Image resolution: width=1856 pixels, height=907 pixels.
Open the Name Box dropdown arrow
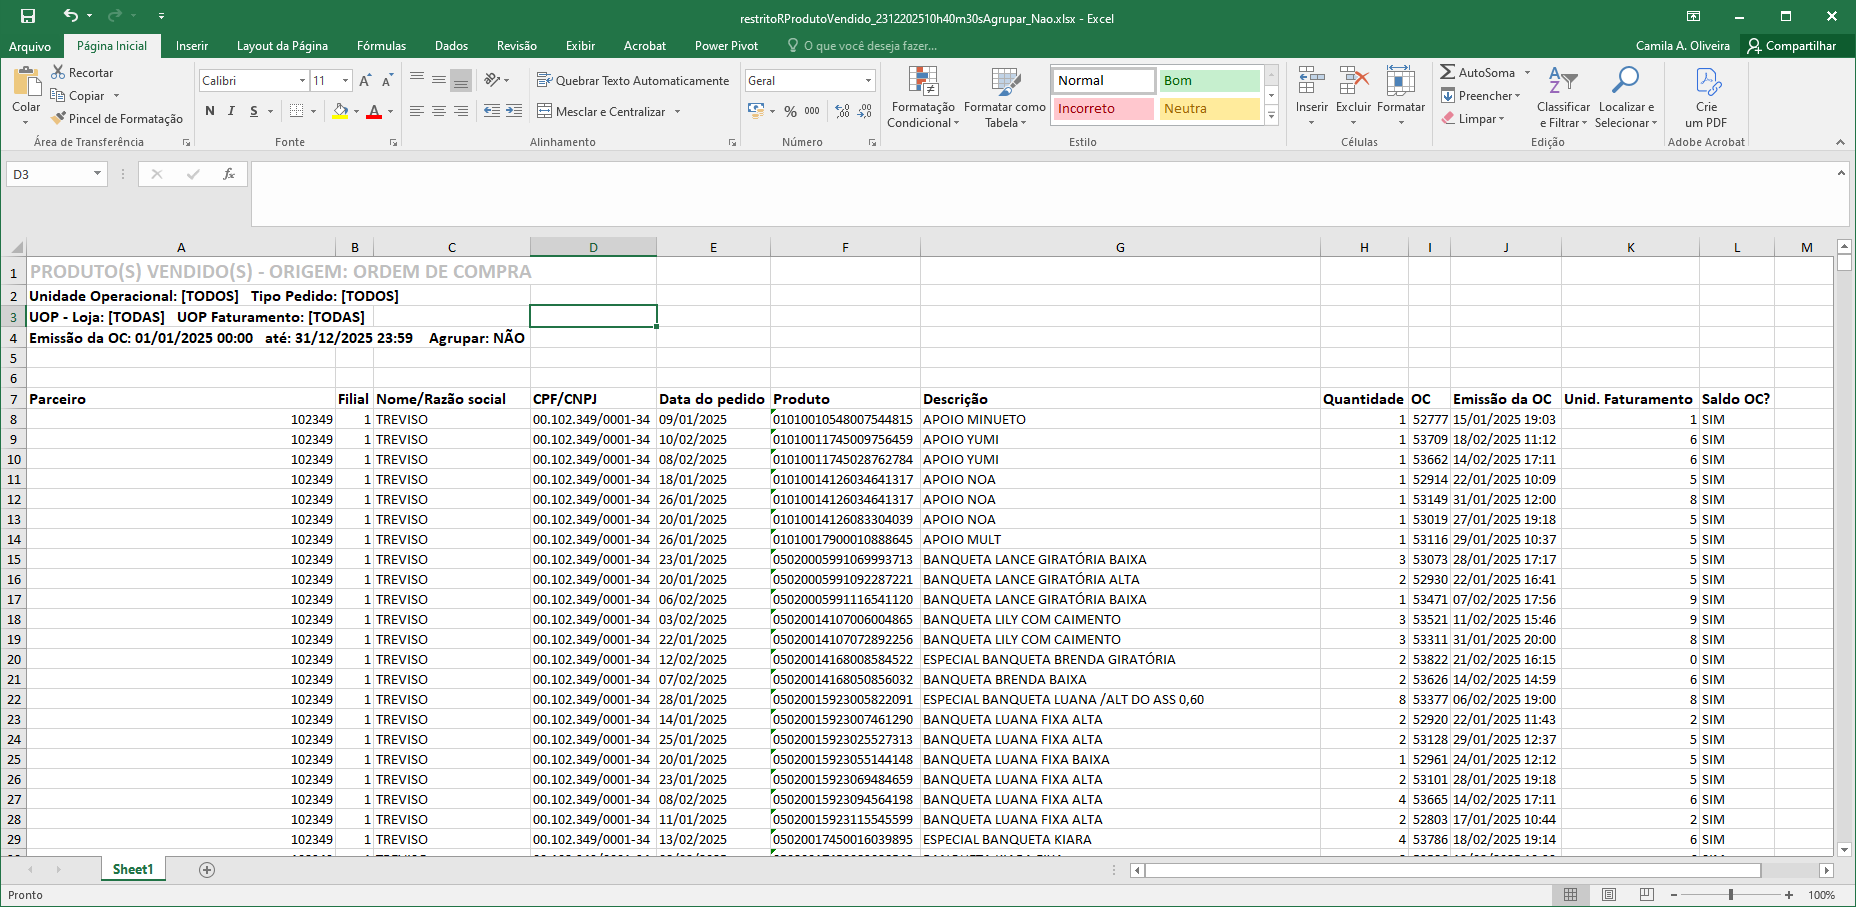(97, 174)
